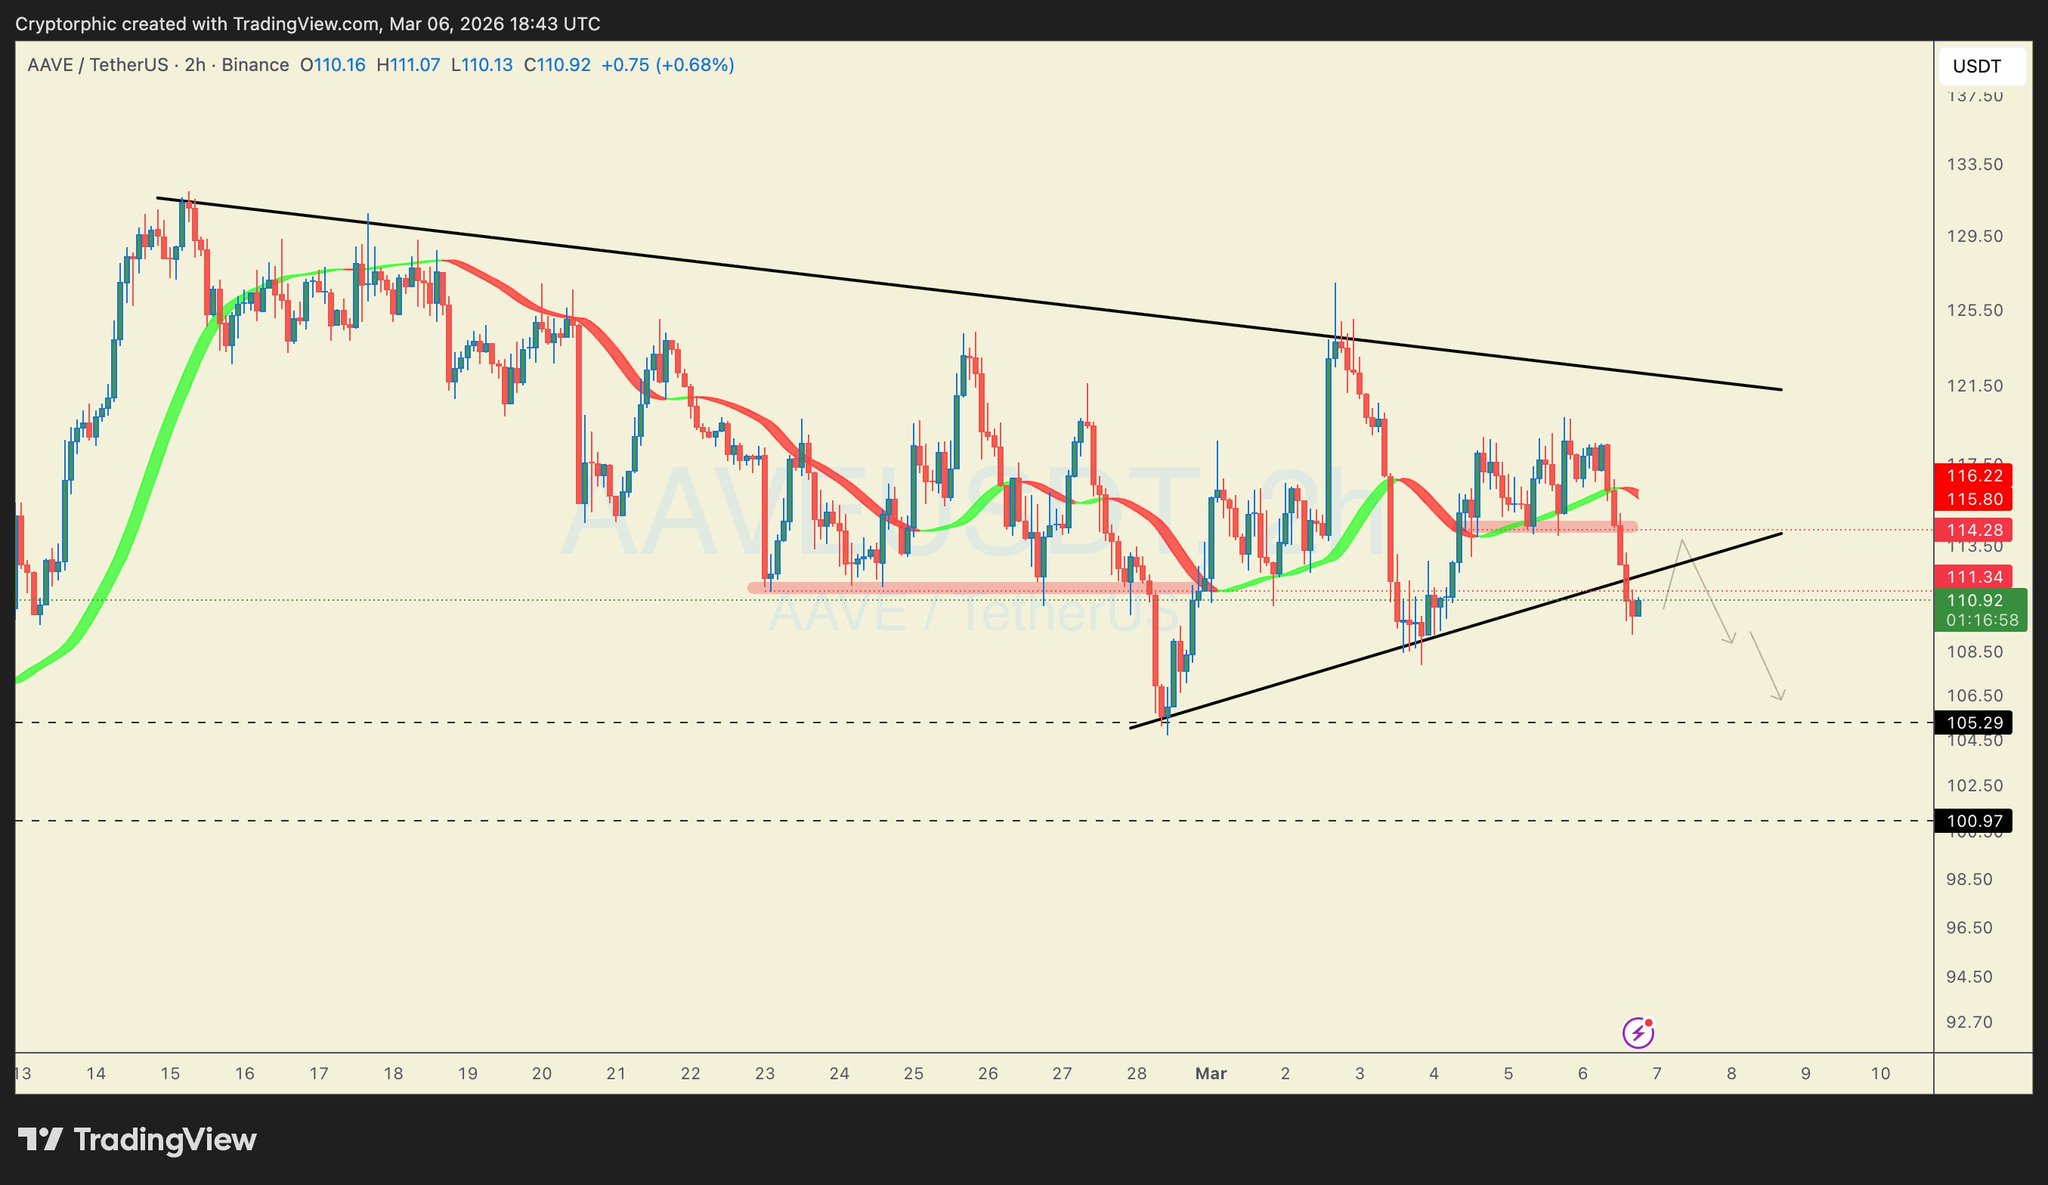Click the red 111.34 price label
This screenshot has height=1185, width=2048.
(1973, 577)
